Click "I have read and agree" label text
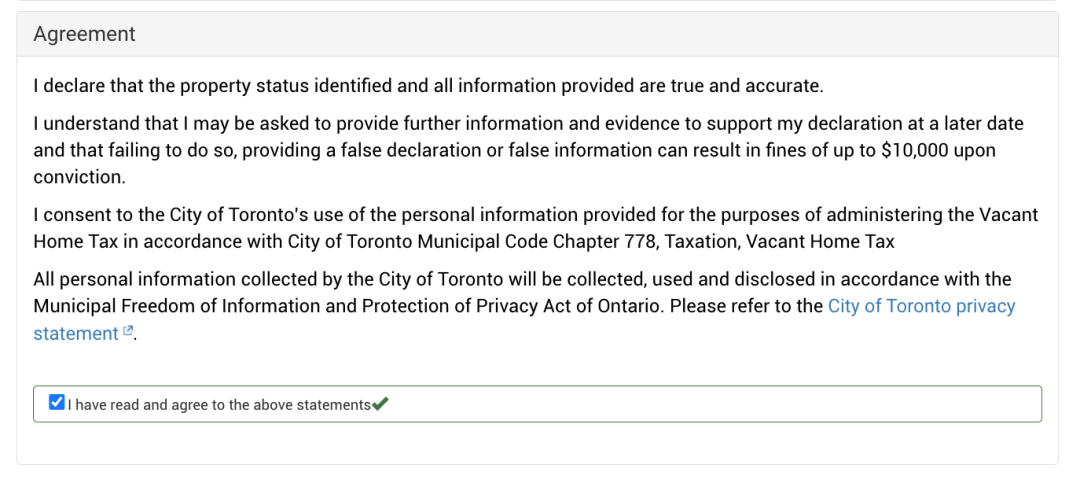Image resolution: width=1080 pixels, height=483 pixels. pos(219,405)
